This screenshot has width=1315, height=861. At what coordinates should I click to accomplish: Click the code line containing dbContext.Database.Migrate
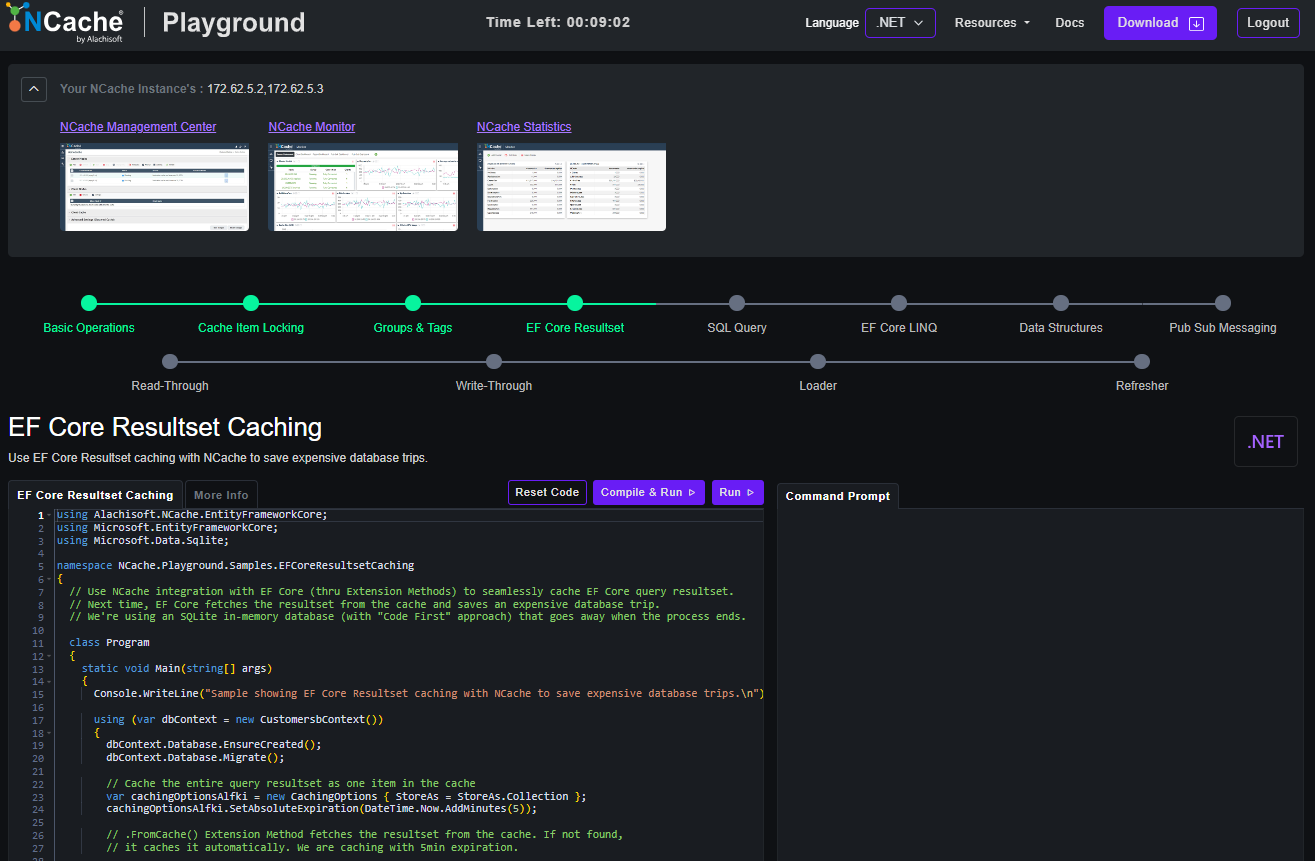pyautogui.click(x=195, y=758)
